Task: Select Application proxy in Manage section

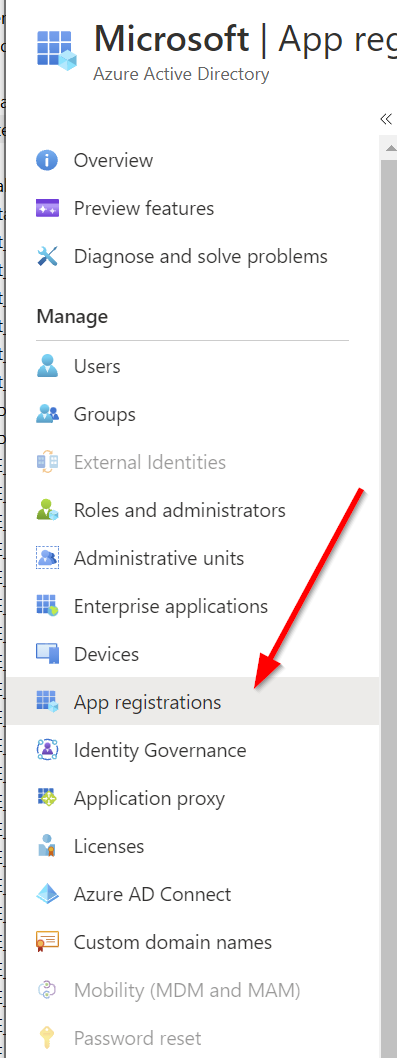Action: point(194,798)
